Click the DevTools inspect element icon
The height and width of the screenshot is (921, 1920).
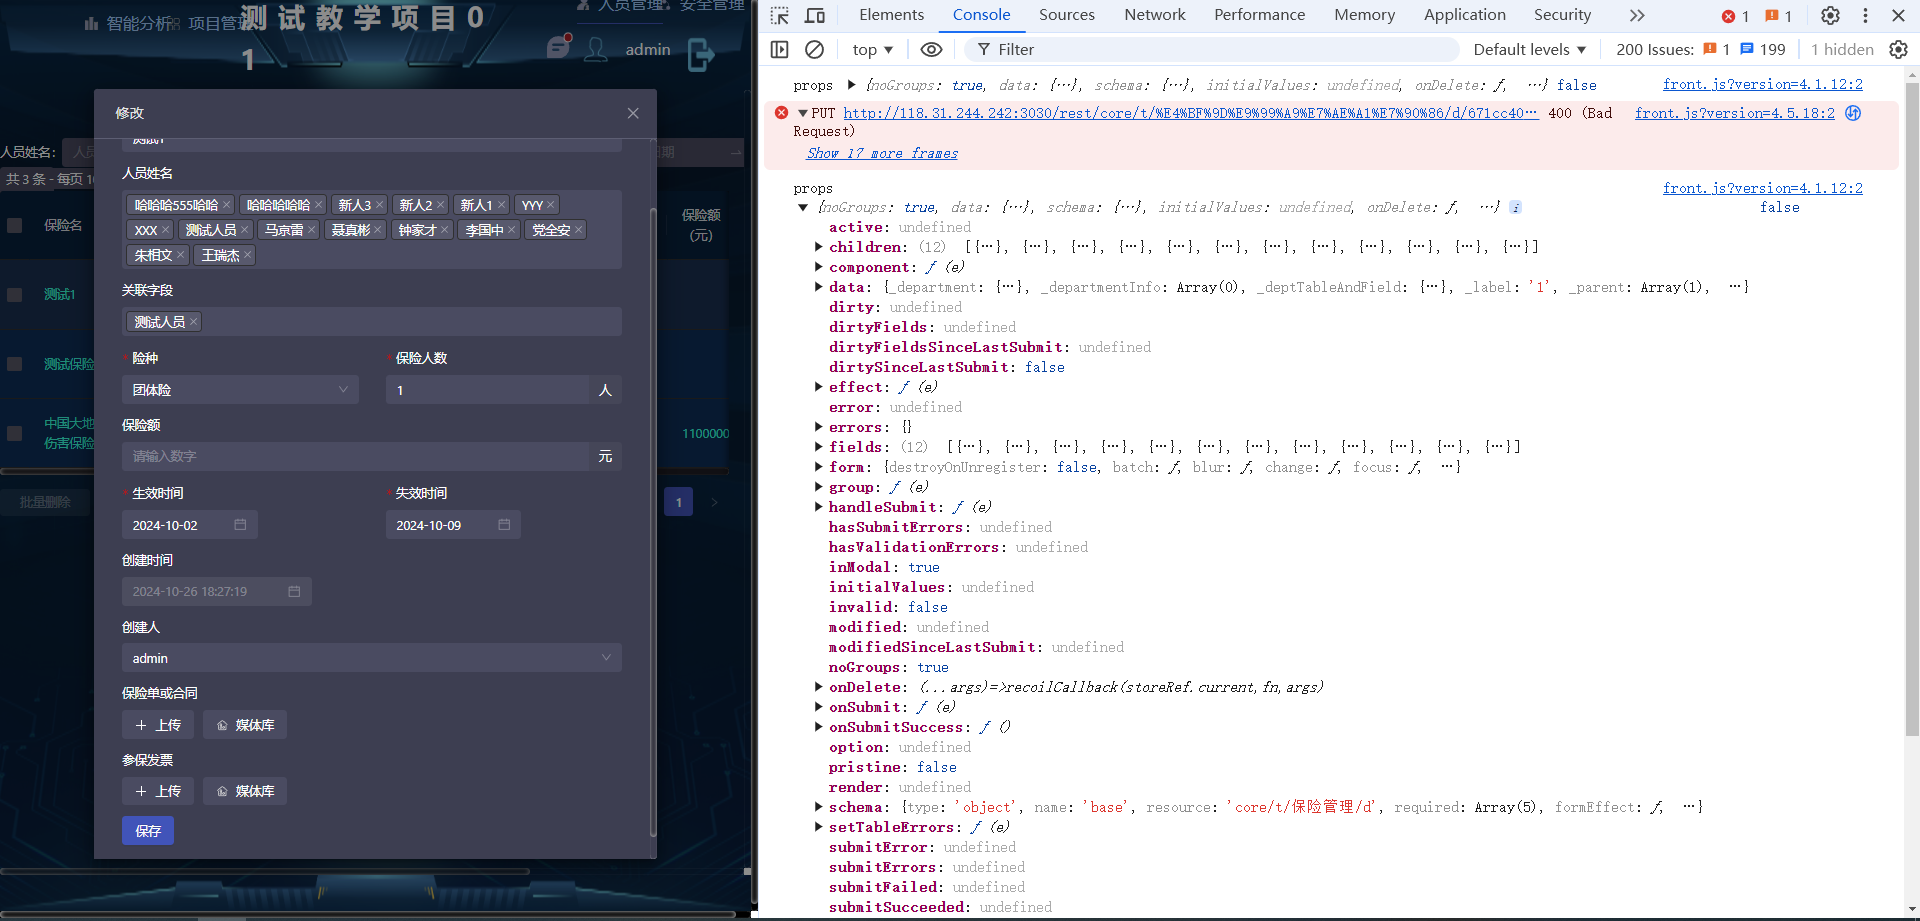pyautogui.click(x=780, y=15)
